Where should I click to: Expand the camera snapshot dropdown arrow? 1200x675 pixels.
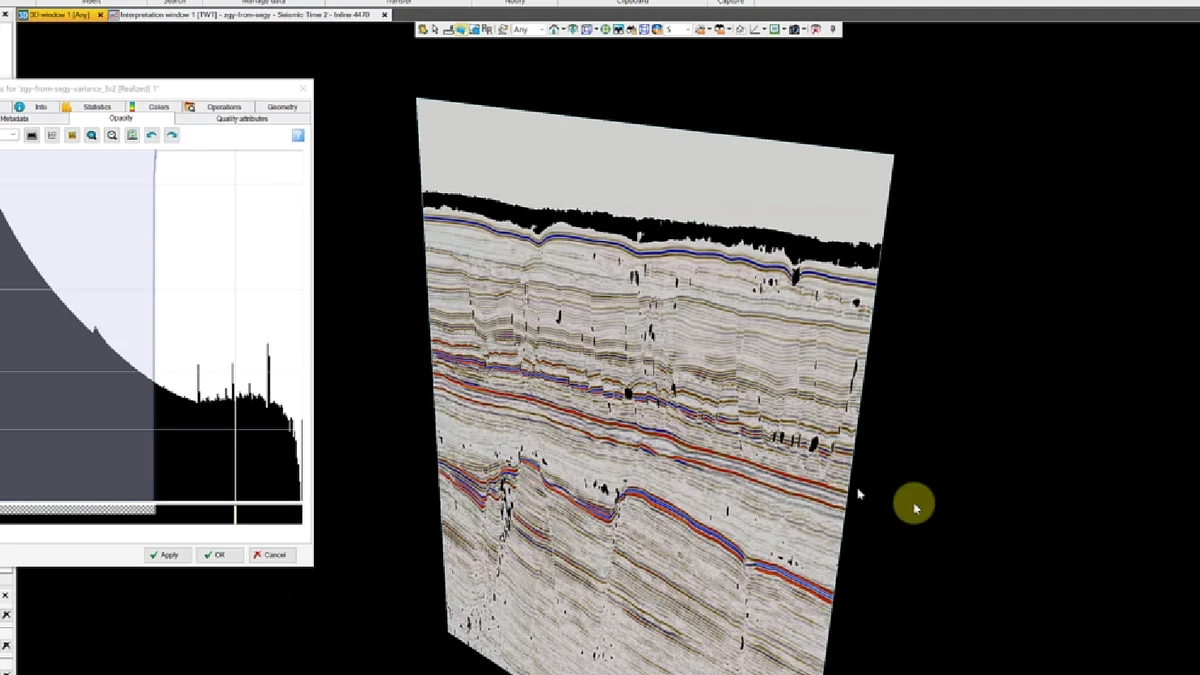tap(804, 30)
